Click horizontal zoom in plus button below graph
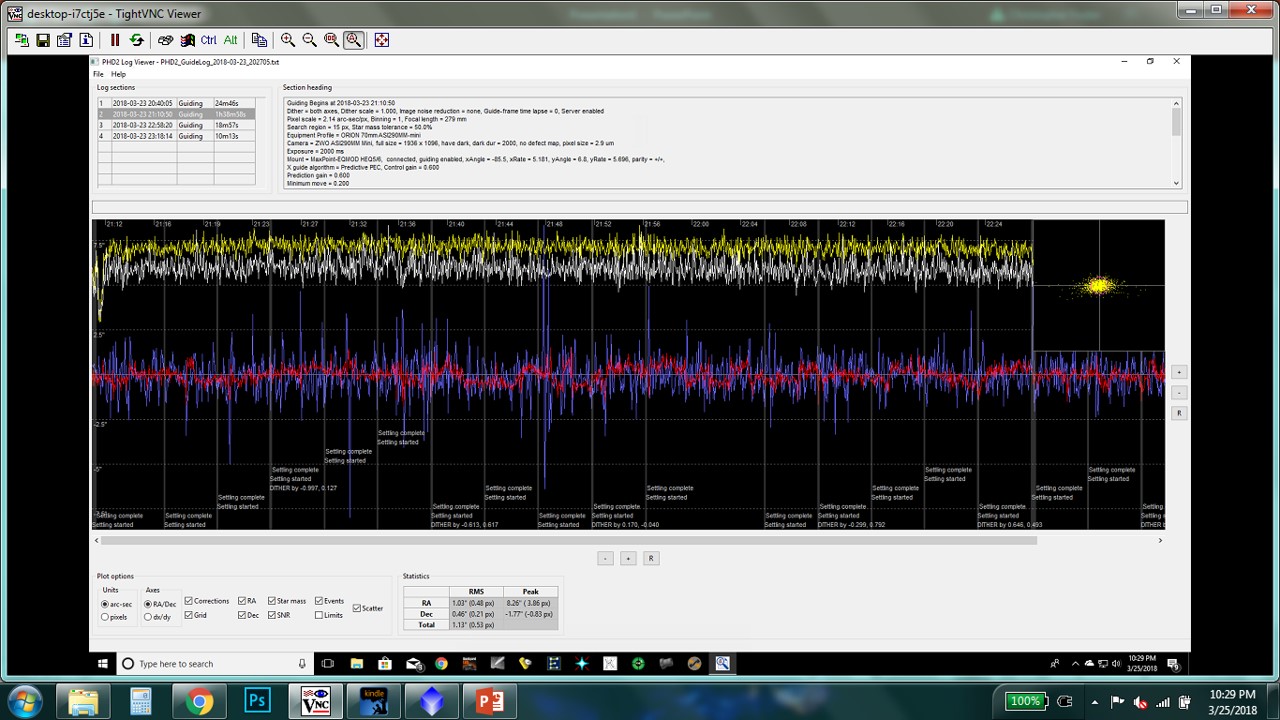 [x=628, y=558]
